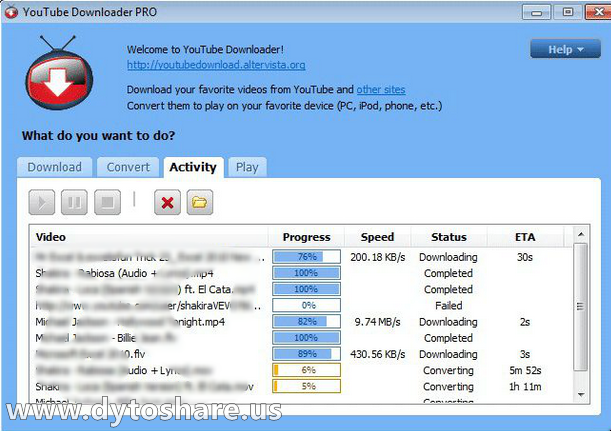
Task: Close the YouTube Downloader PRO window
Action: [x=599, y=12]
